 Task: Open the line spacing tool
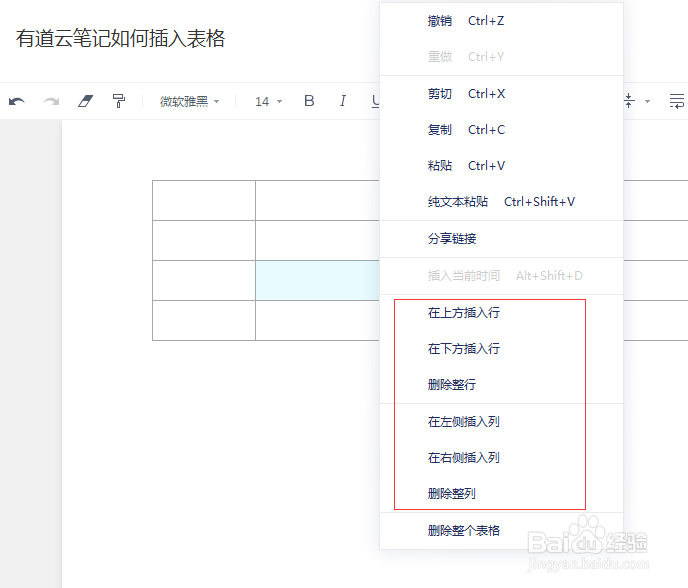pyautogui.click(x=629, y=101)
